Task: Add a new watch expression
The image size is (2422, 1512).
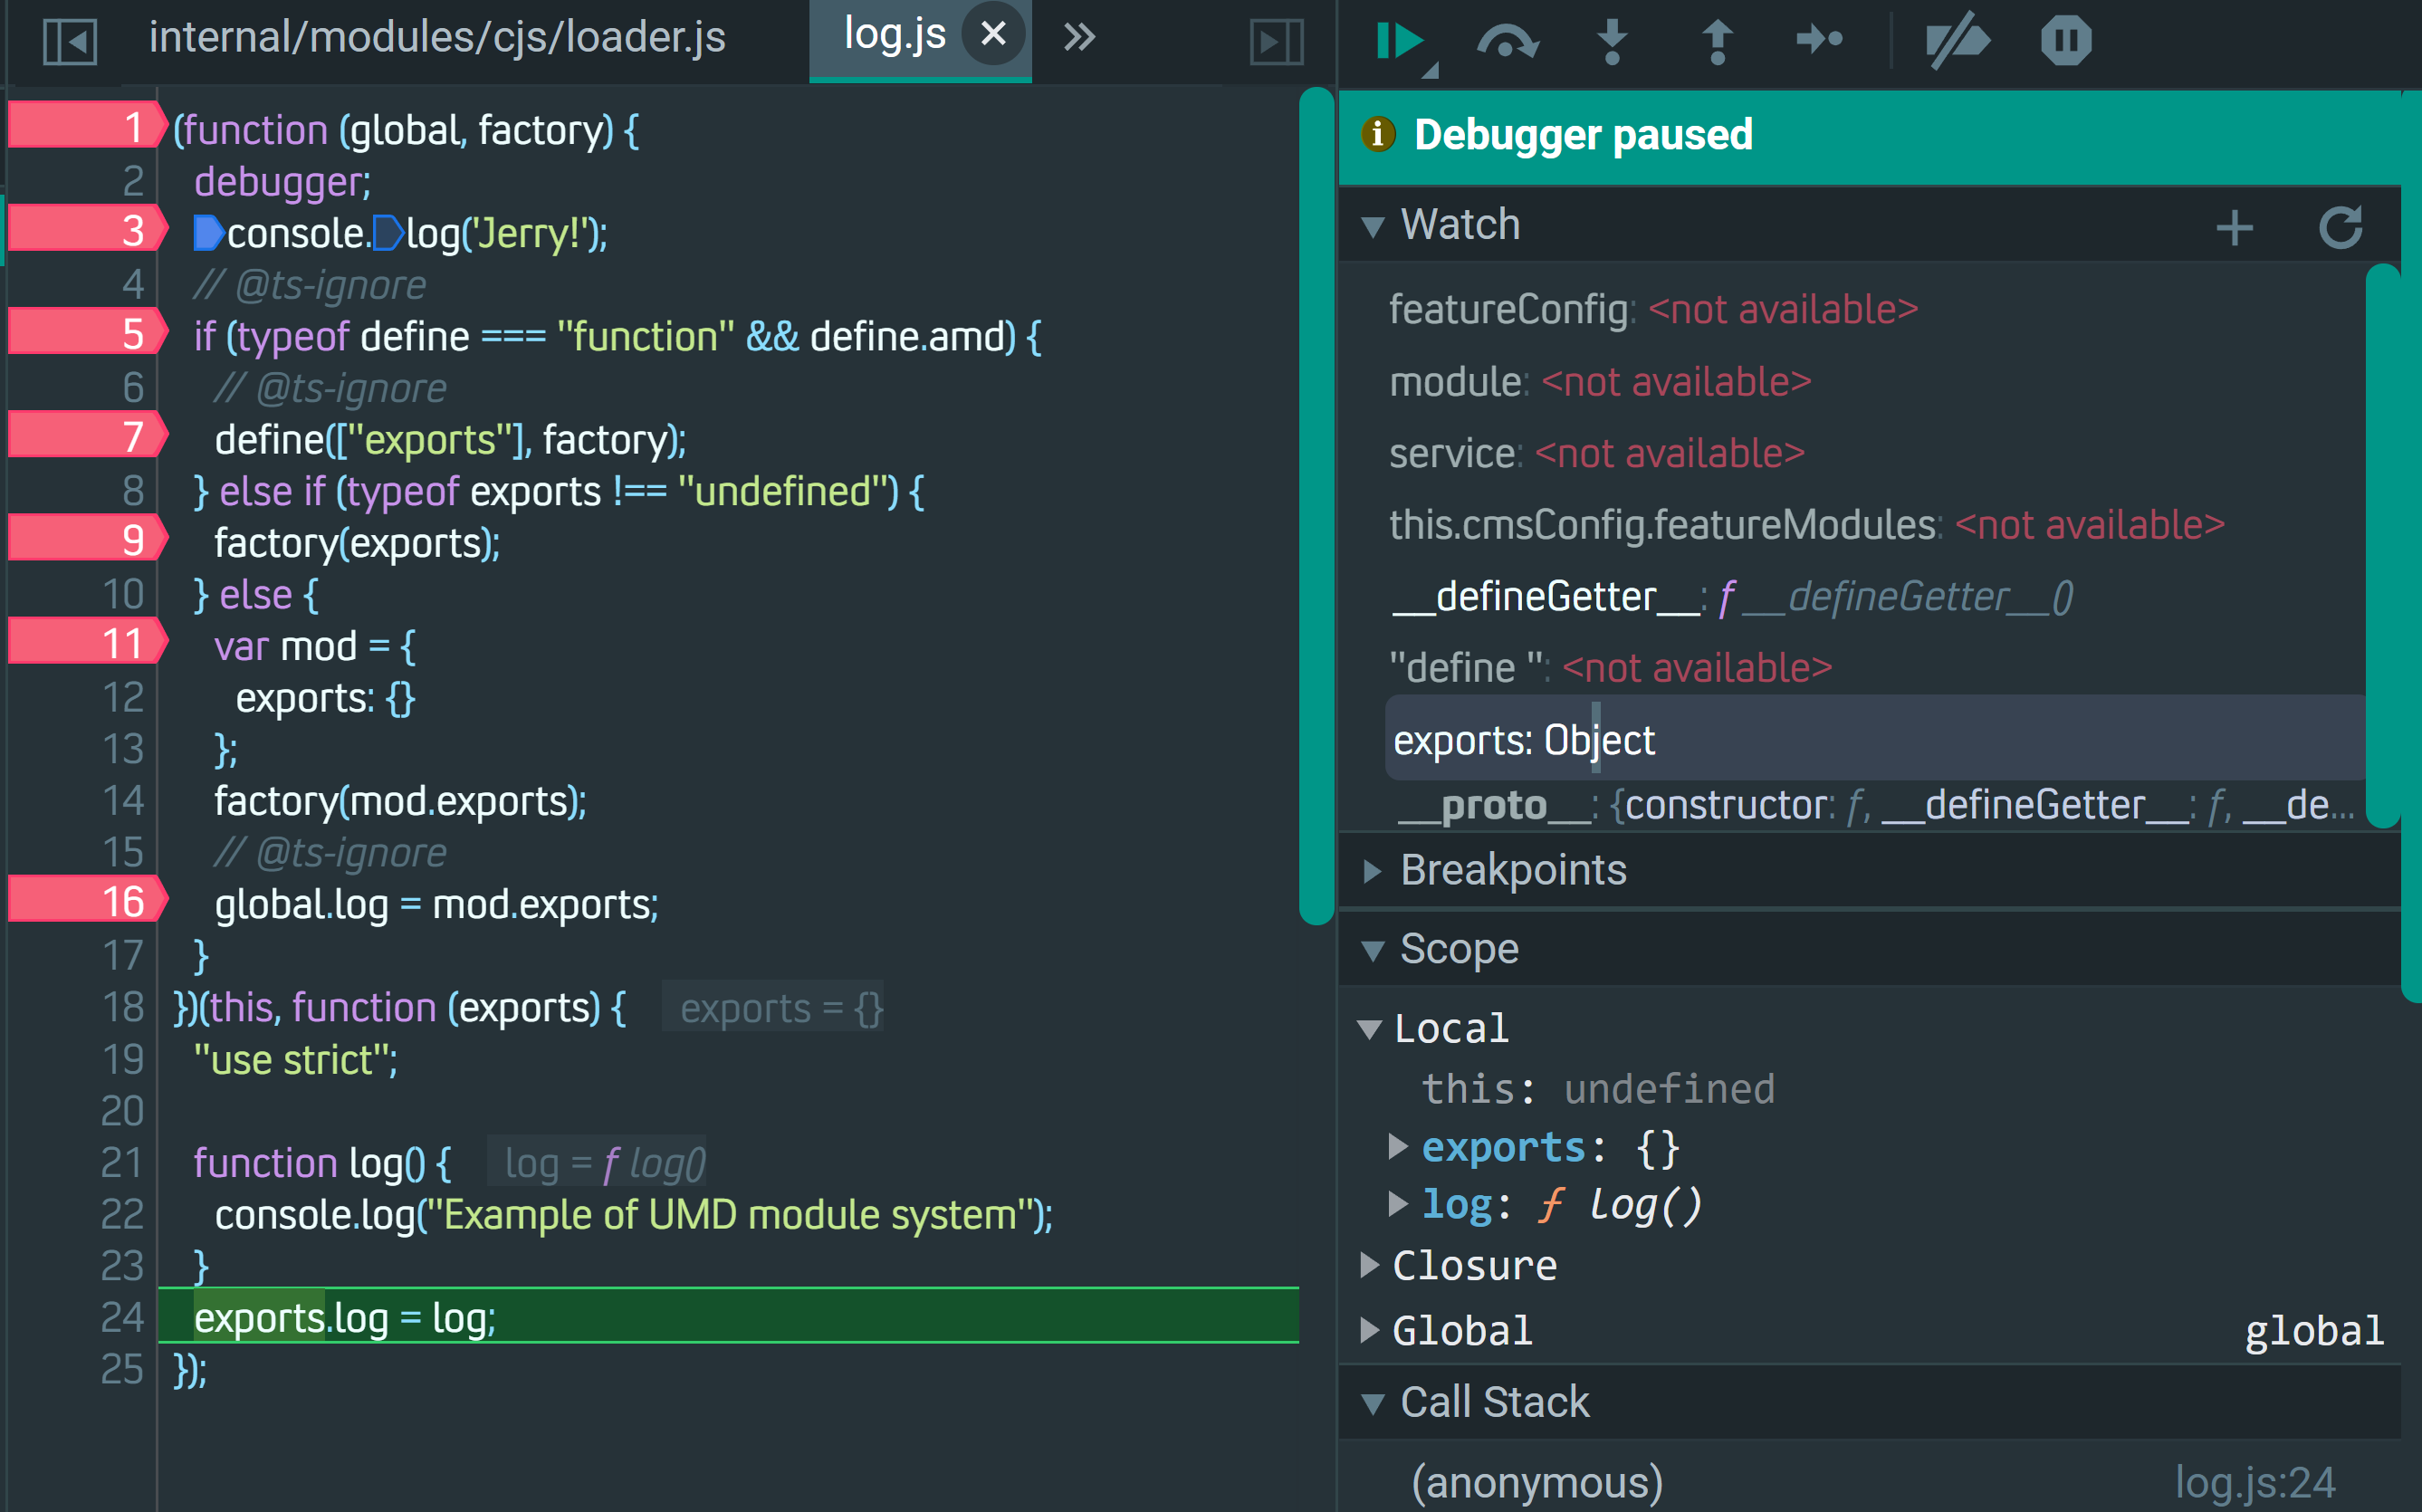Action: (x=2234, y=228)
